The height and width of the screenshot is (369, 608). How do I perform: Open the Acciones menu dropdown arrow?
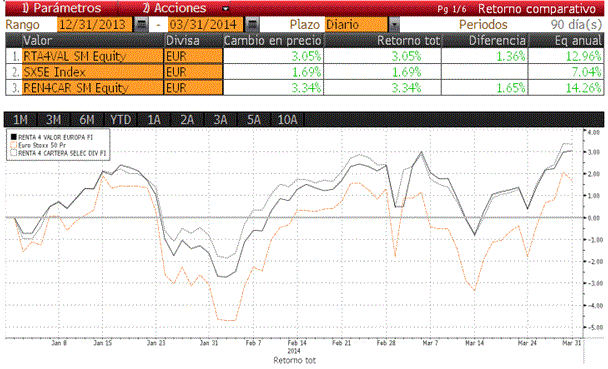[225, 8]
